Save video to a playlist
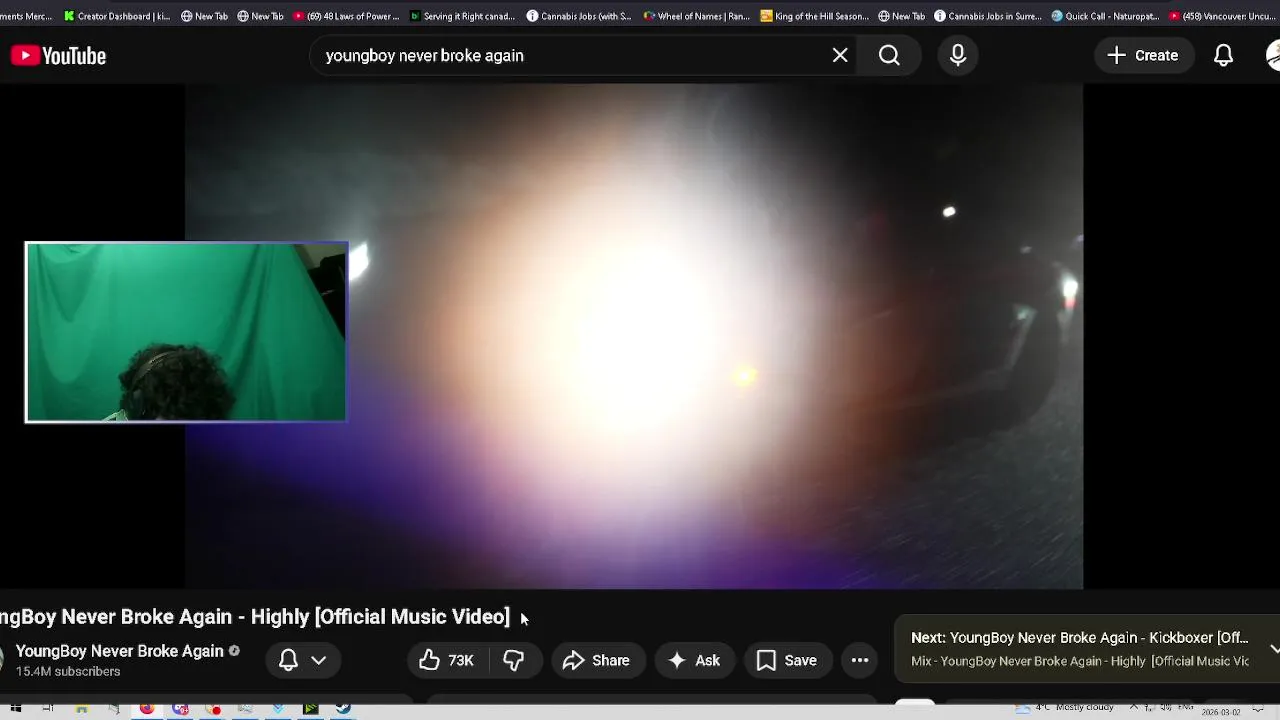This screenshot has height=720, width=1280. (787, 660)
